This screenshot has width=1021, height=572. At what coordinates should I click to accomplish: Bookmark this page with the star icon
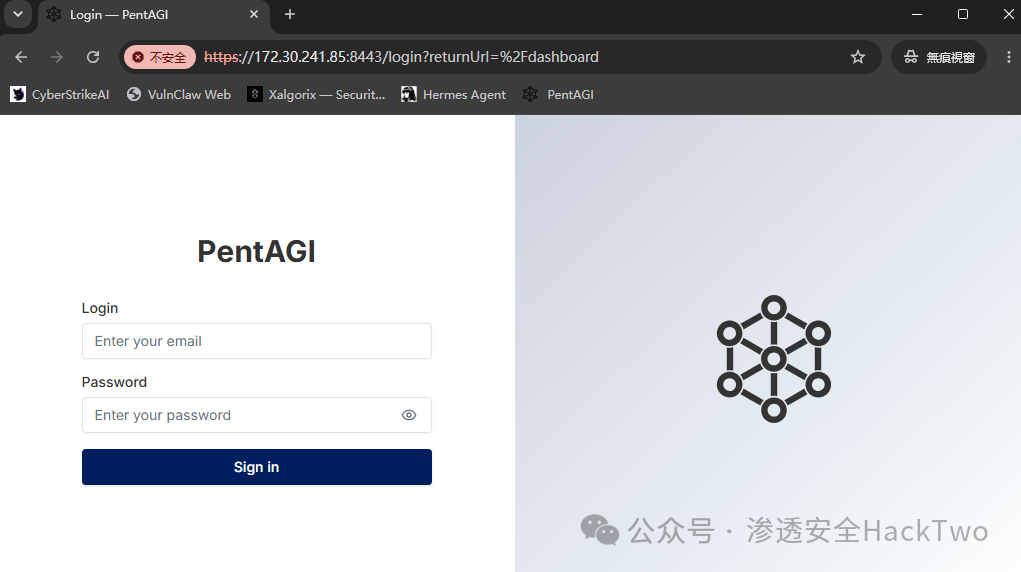tap(858, 57)
